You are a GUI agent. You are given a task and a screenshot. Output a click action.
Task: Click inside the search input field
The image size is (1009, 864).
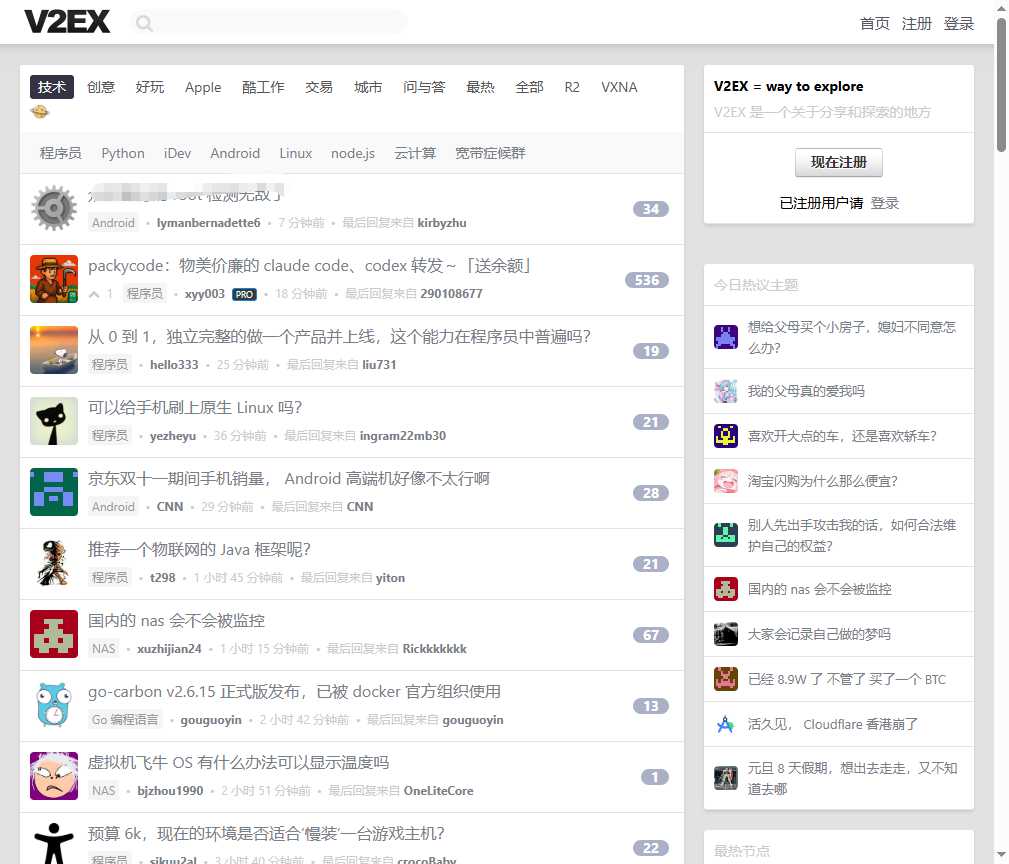pyautogui.click(x=280, y=23)
